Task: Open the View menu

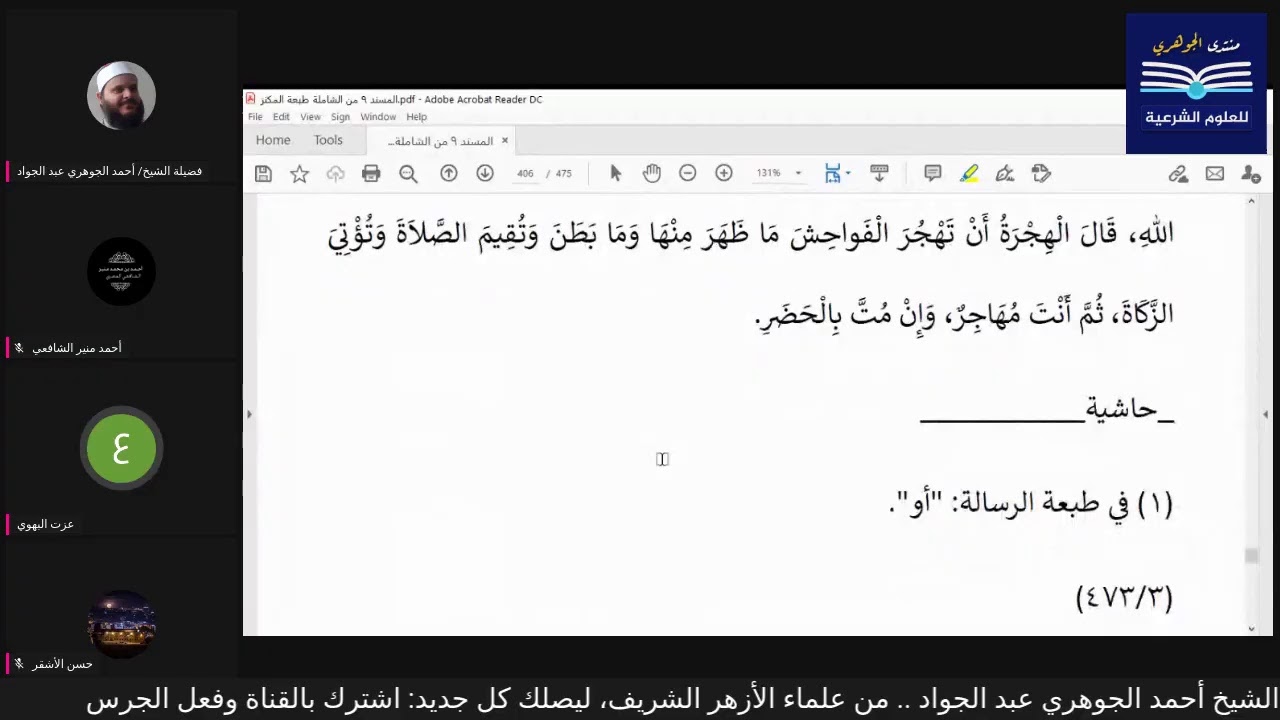Action: pos(311,117)
